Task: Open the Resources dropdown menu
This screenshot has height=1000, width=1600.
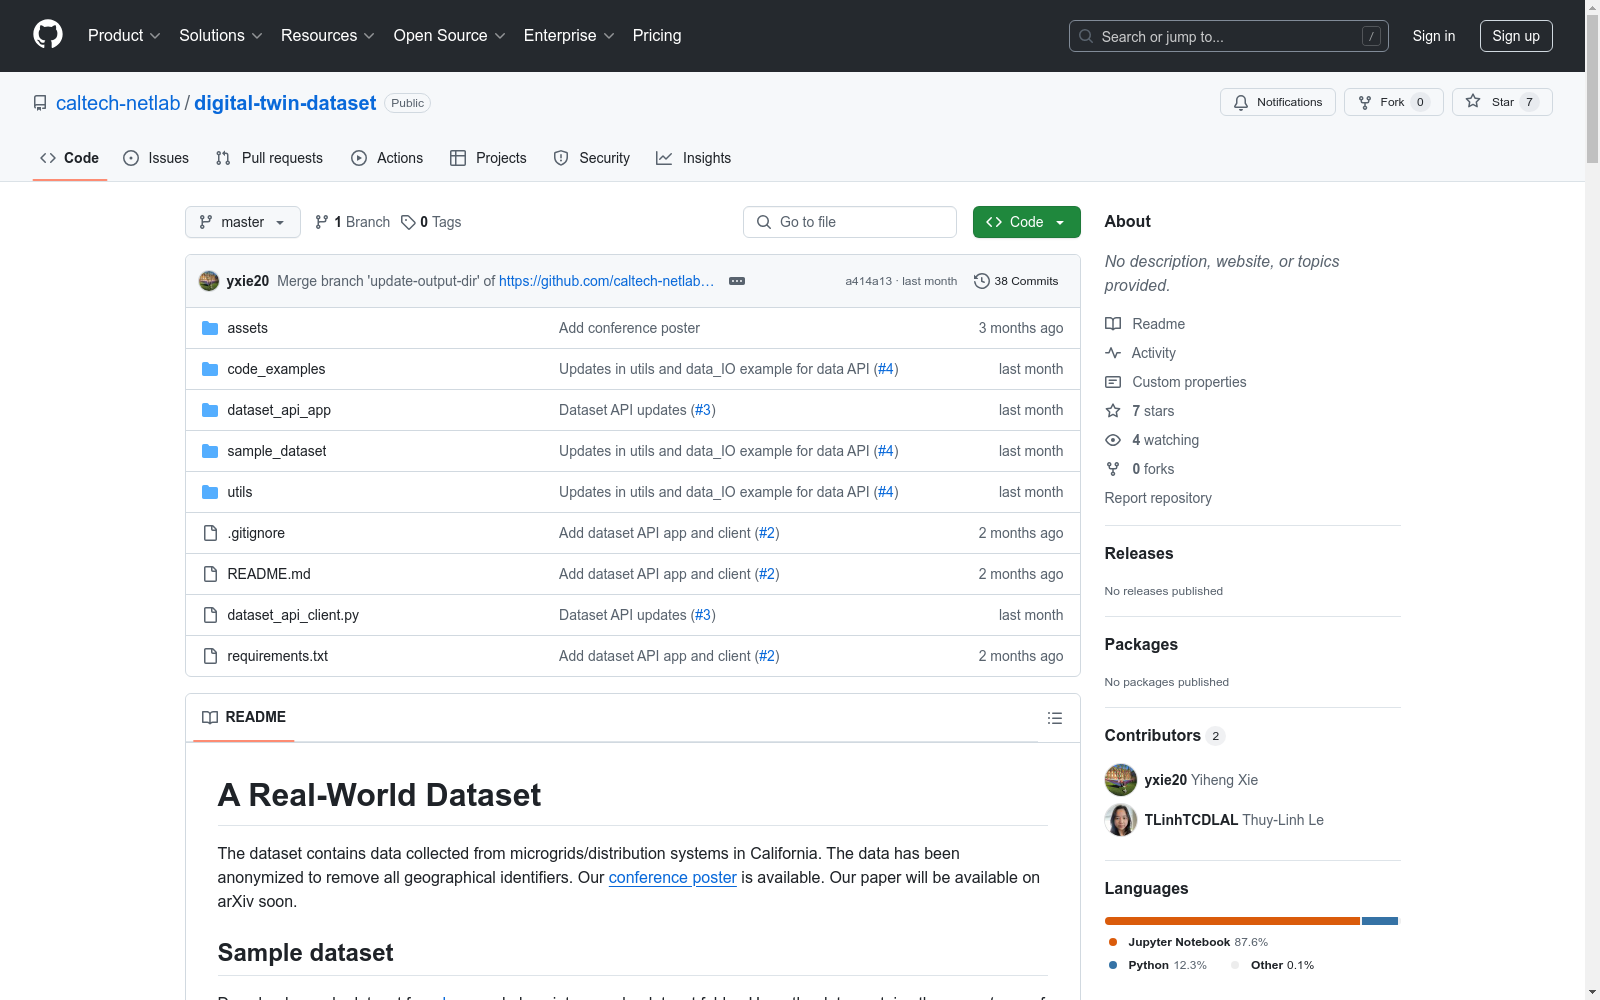Action: click(x=328, y=36)
